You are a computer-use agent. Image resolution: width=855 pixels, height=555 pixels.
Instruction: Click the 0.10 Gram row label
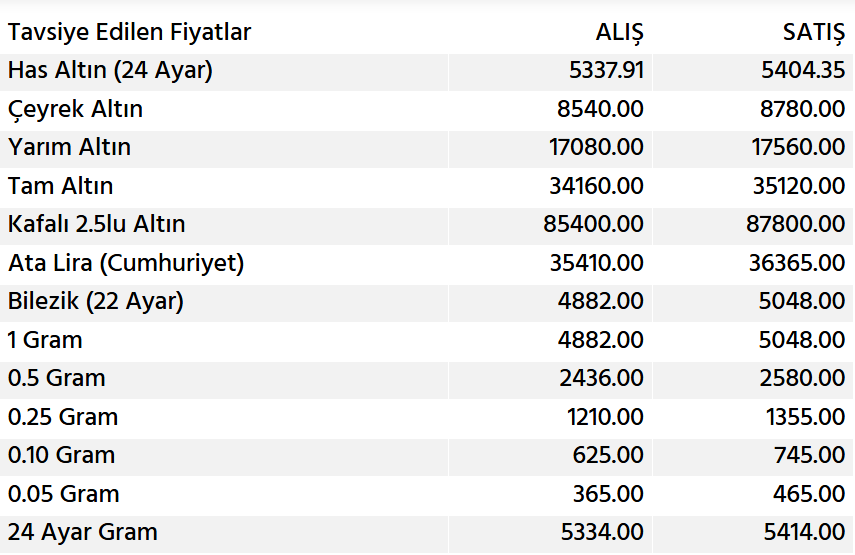point(62,456)
